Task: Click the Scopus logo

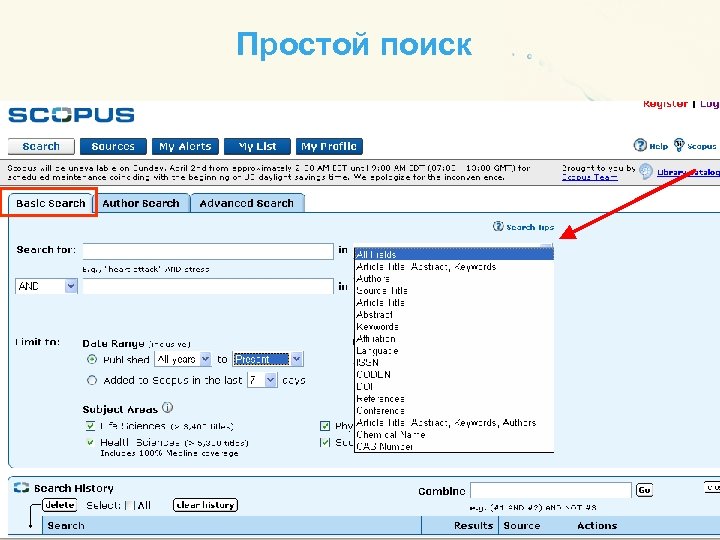Action: (x=71, y=115)
